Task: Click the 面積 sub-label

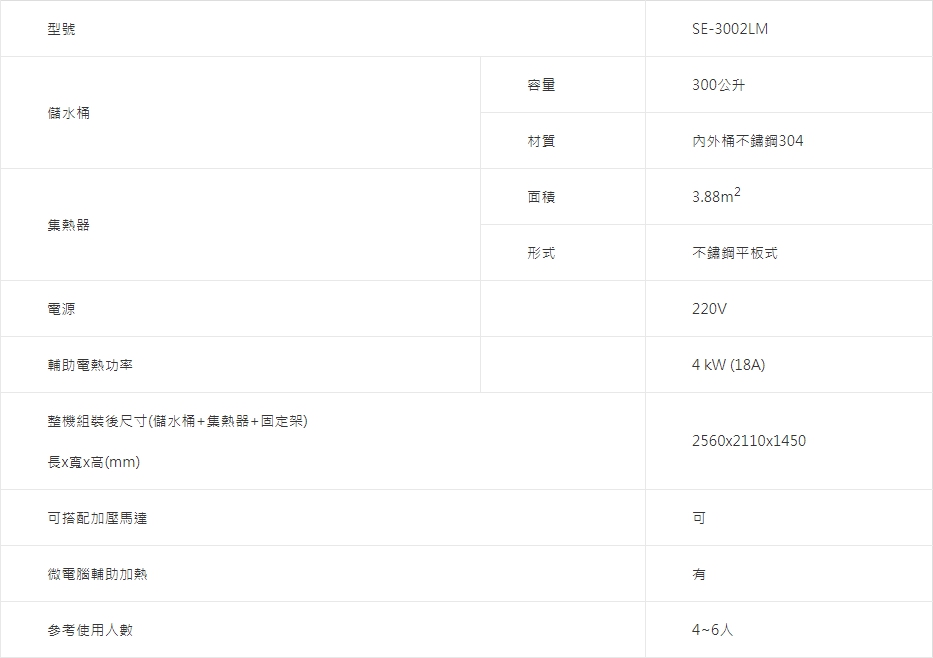Action: pos(541,197)
